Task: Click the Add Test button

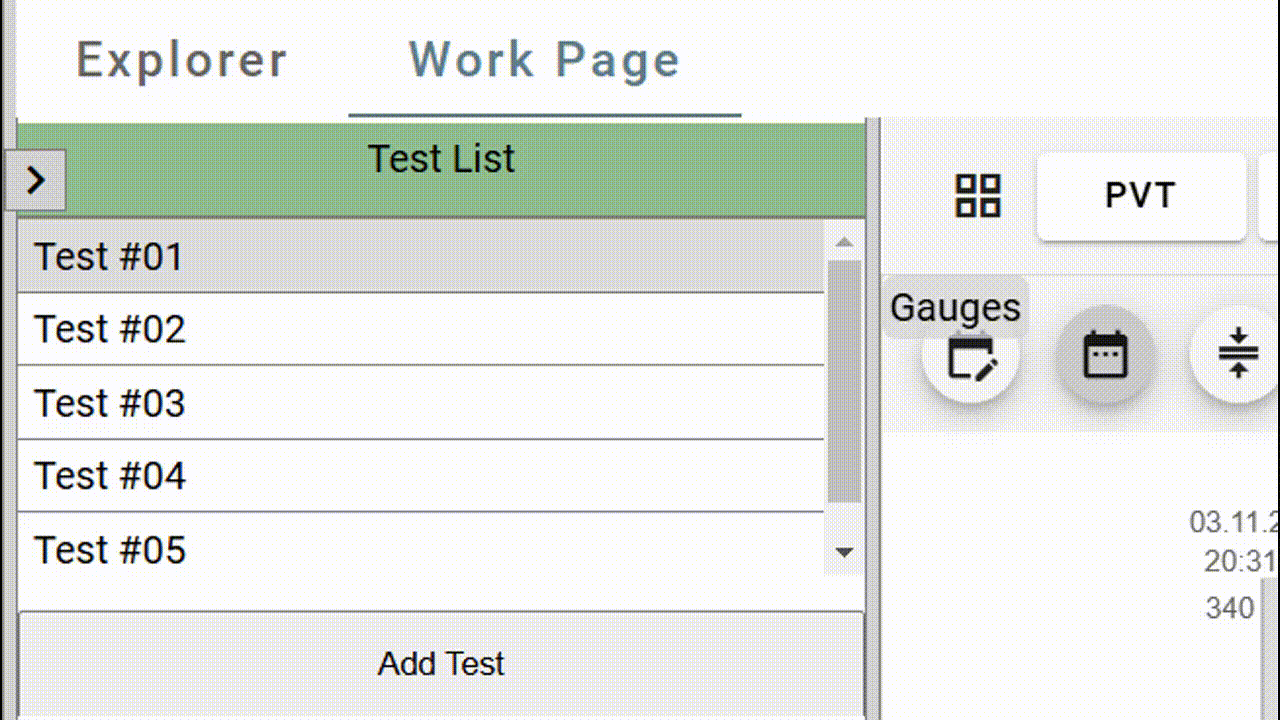Action: coord(441,664)
